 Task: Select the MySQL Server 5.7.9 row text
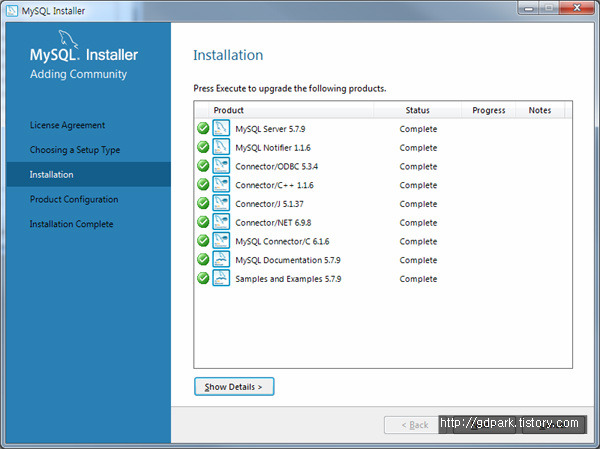pos(270,129)
